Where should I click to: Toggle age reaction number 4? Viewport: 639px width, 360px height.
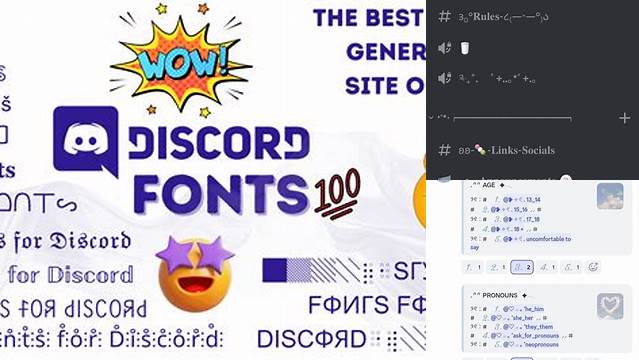point(546,267)
